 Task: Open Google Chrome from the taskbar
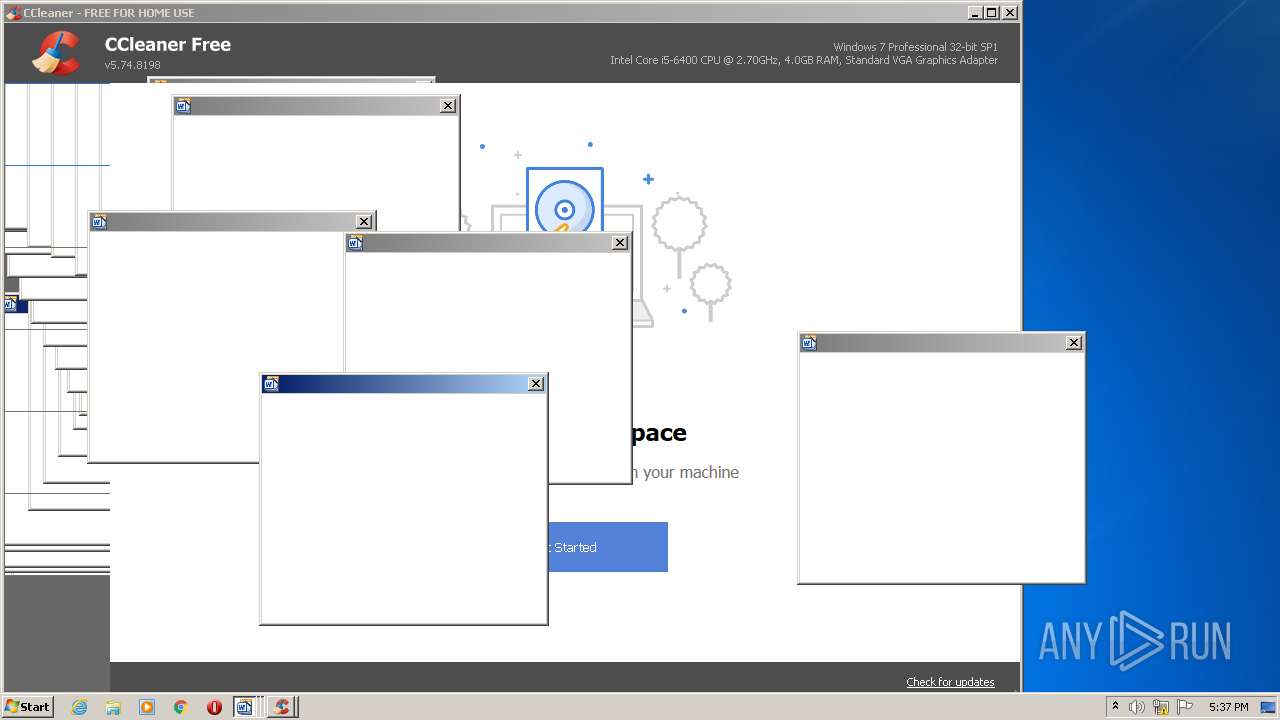click(181, 707)
